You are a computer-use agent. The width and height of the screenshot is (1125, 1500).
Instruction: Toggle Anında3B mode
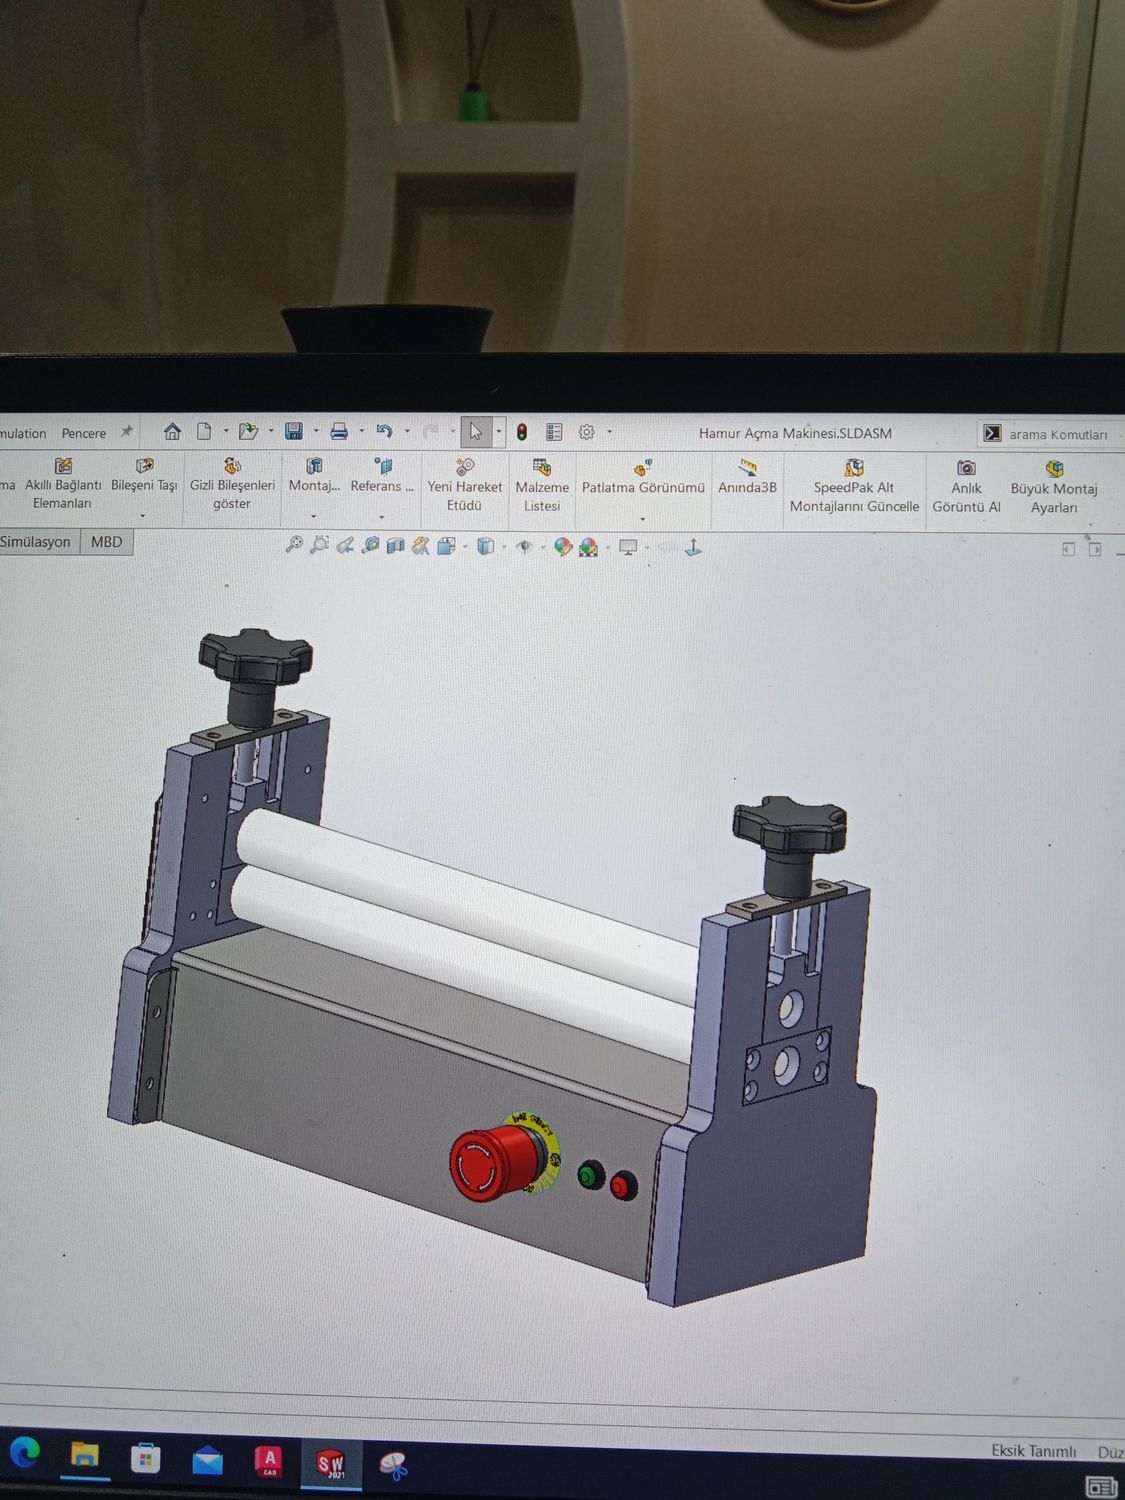[748, 477]
